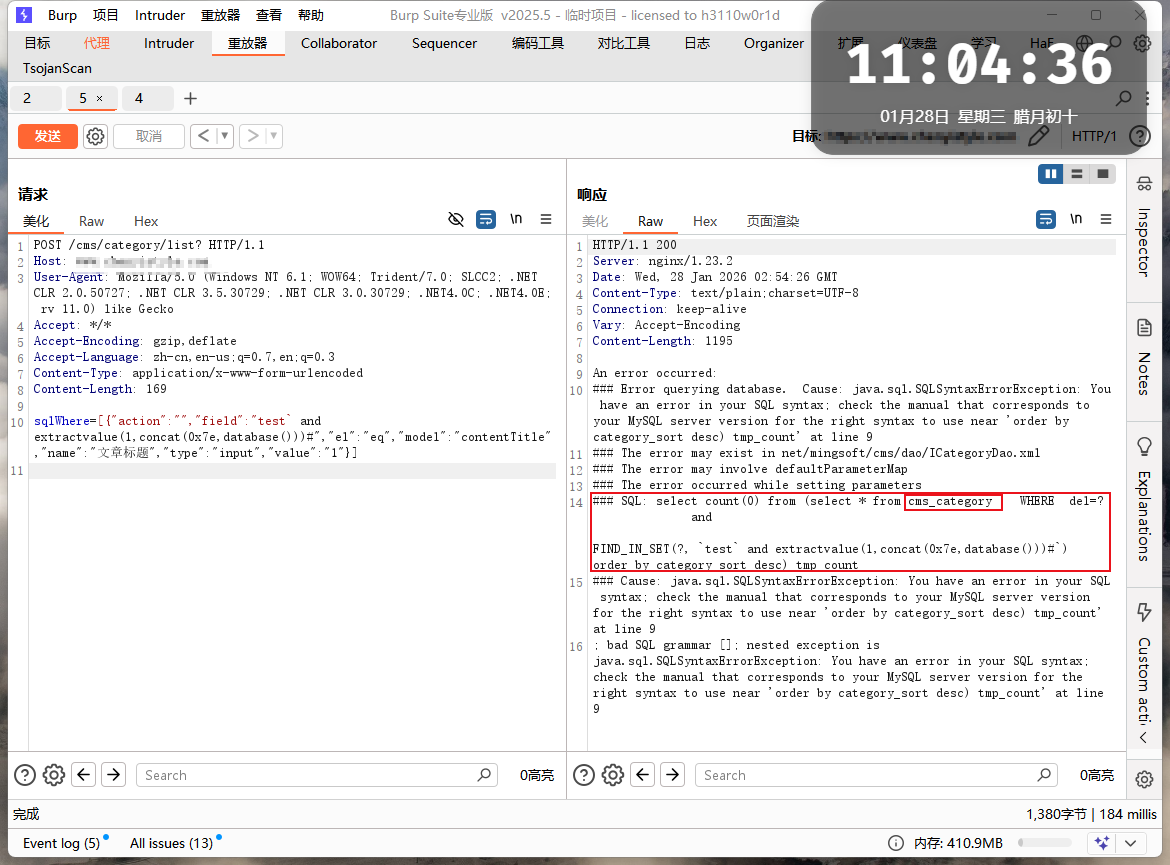Toggle request hide non-printable eye icon
The image size is (1170, 865).
(456, 219)
